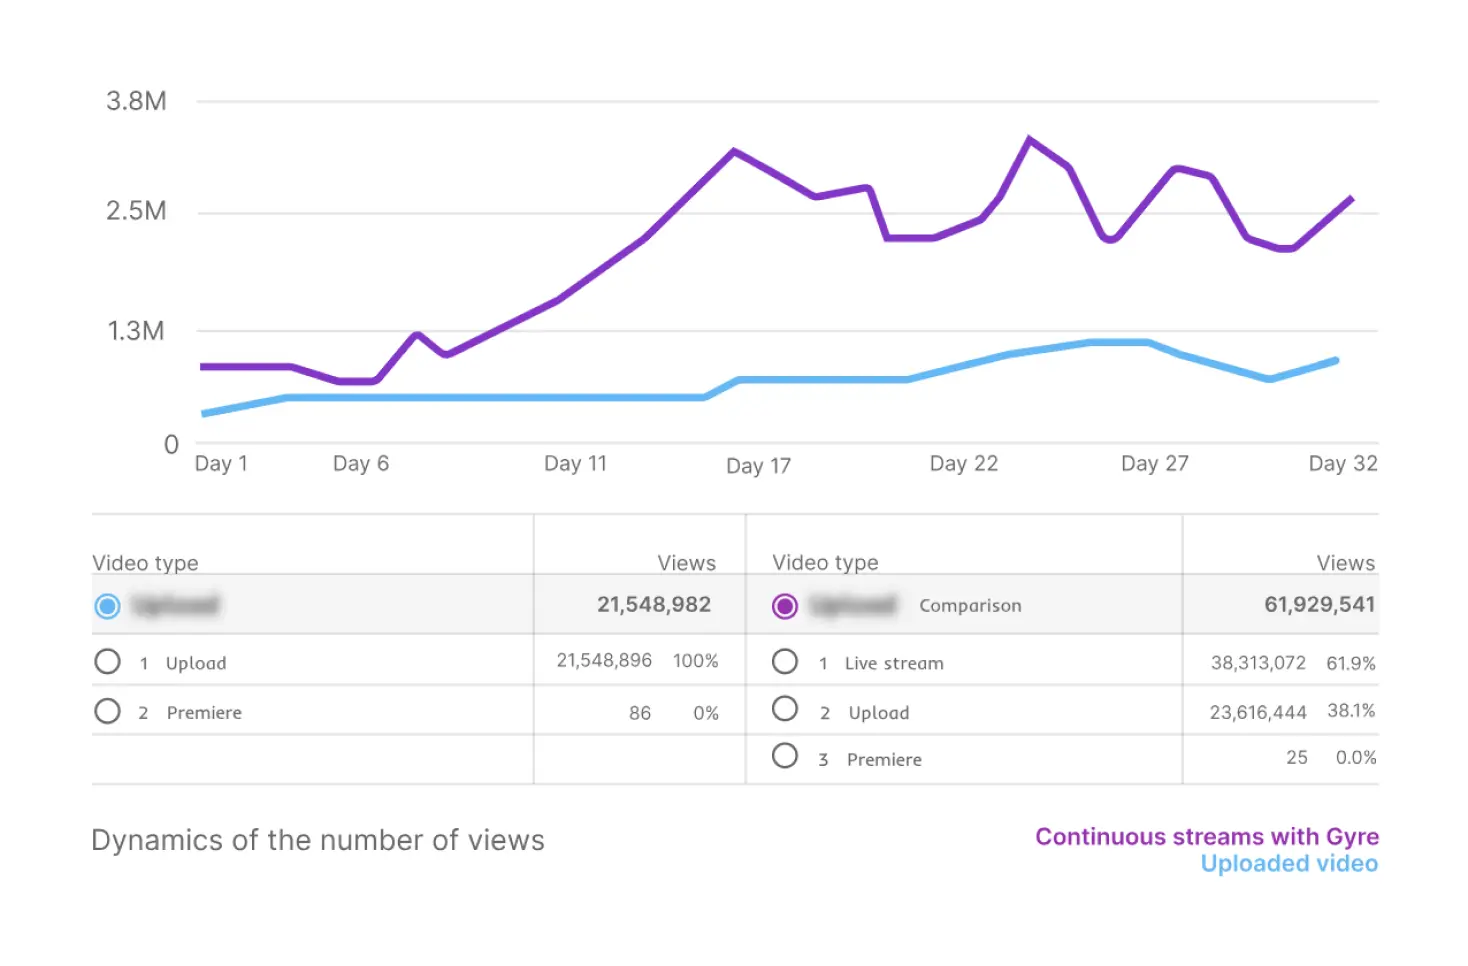Image resolution: width=1468 pixels, height=966 pixels.
Task: Select the left table's Premiere radio button
Action: pos(107,711)
